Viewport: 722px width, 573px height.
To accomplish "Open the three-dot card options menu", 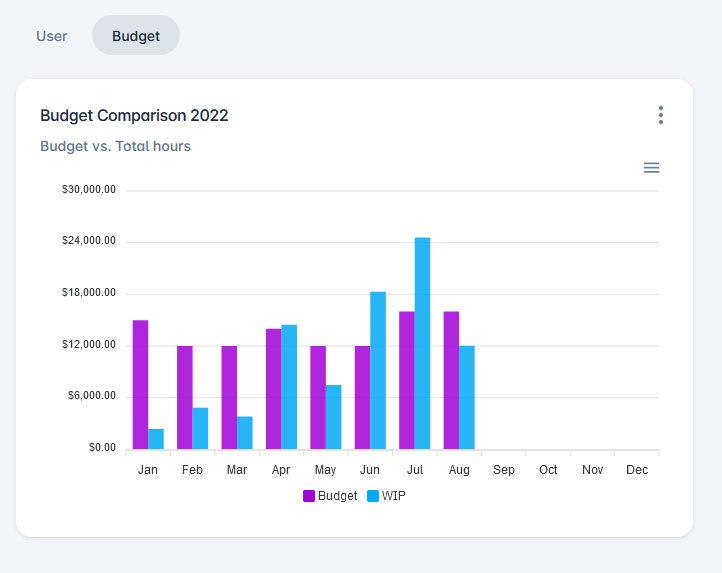I will coord(660,115).
